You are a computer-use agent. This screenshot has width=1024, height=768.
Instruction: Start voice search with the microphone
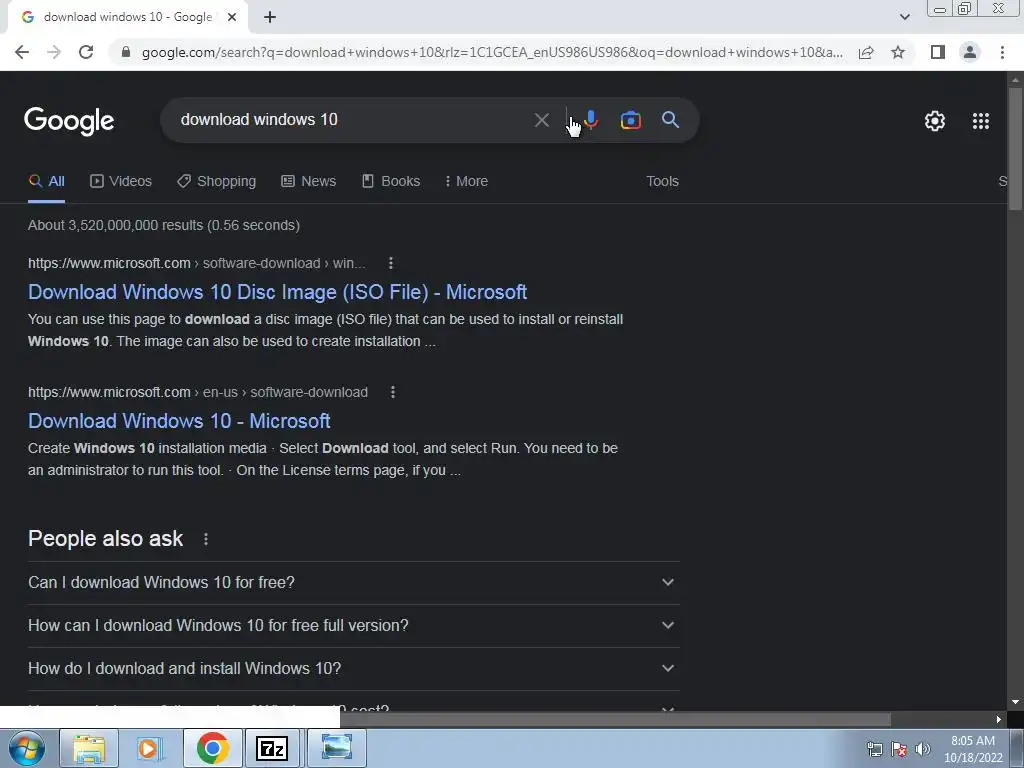[x=591, y=120]
